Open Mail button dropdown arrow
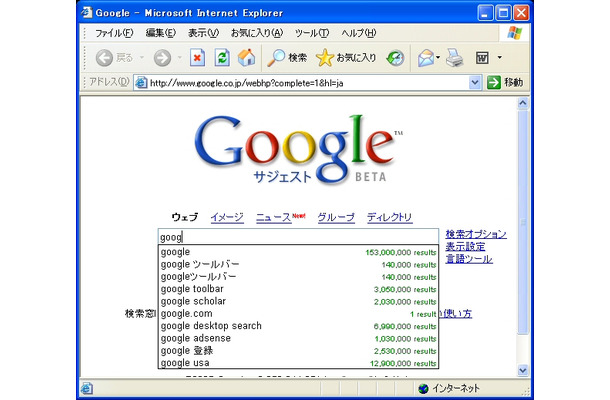 click(x=438, y=58)
